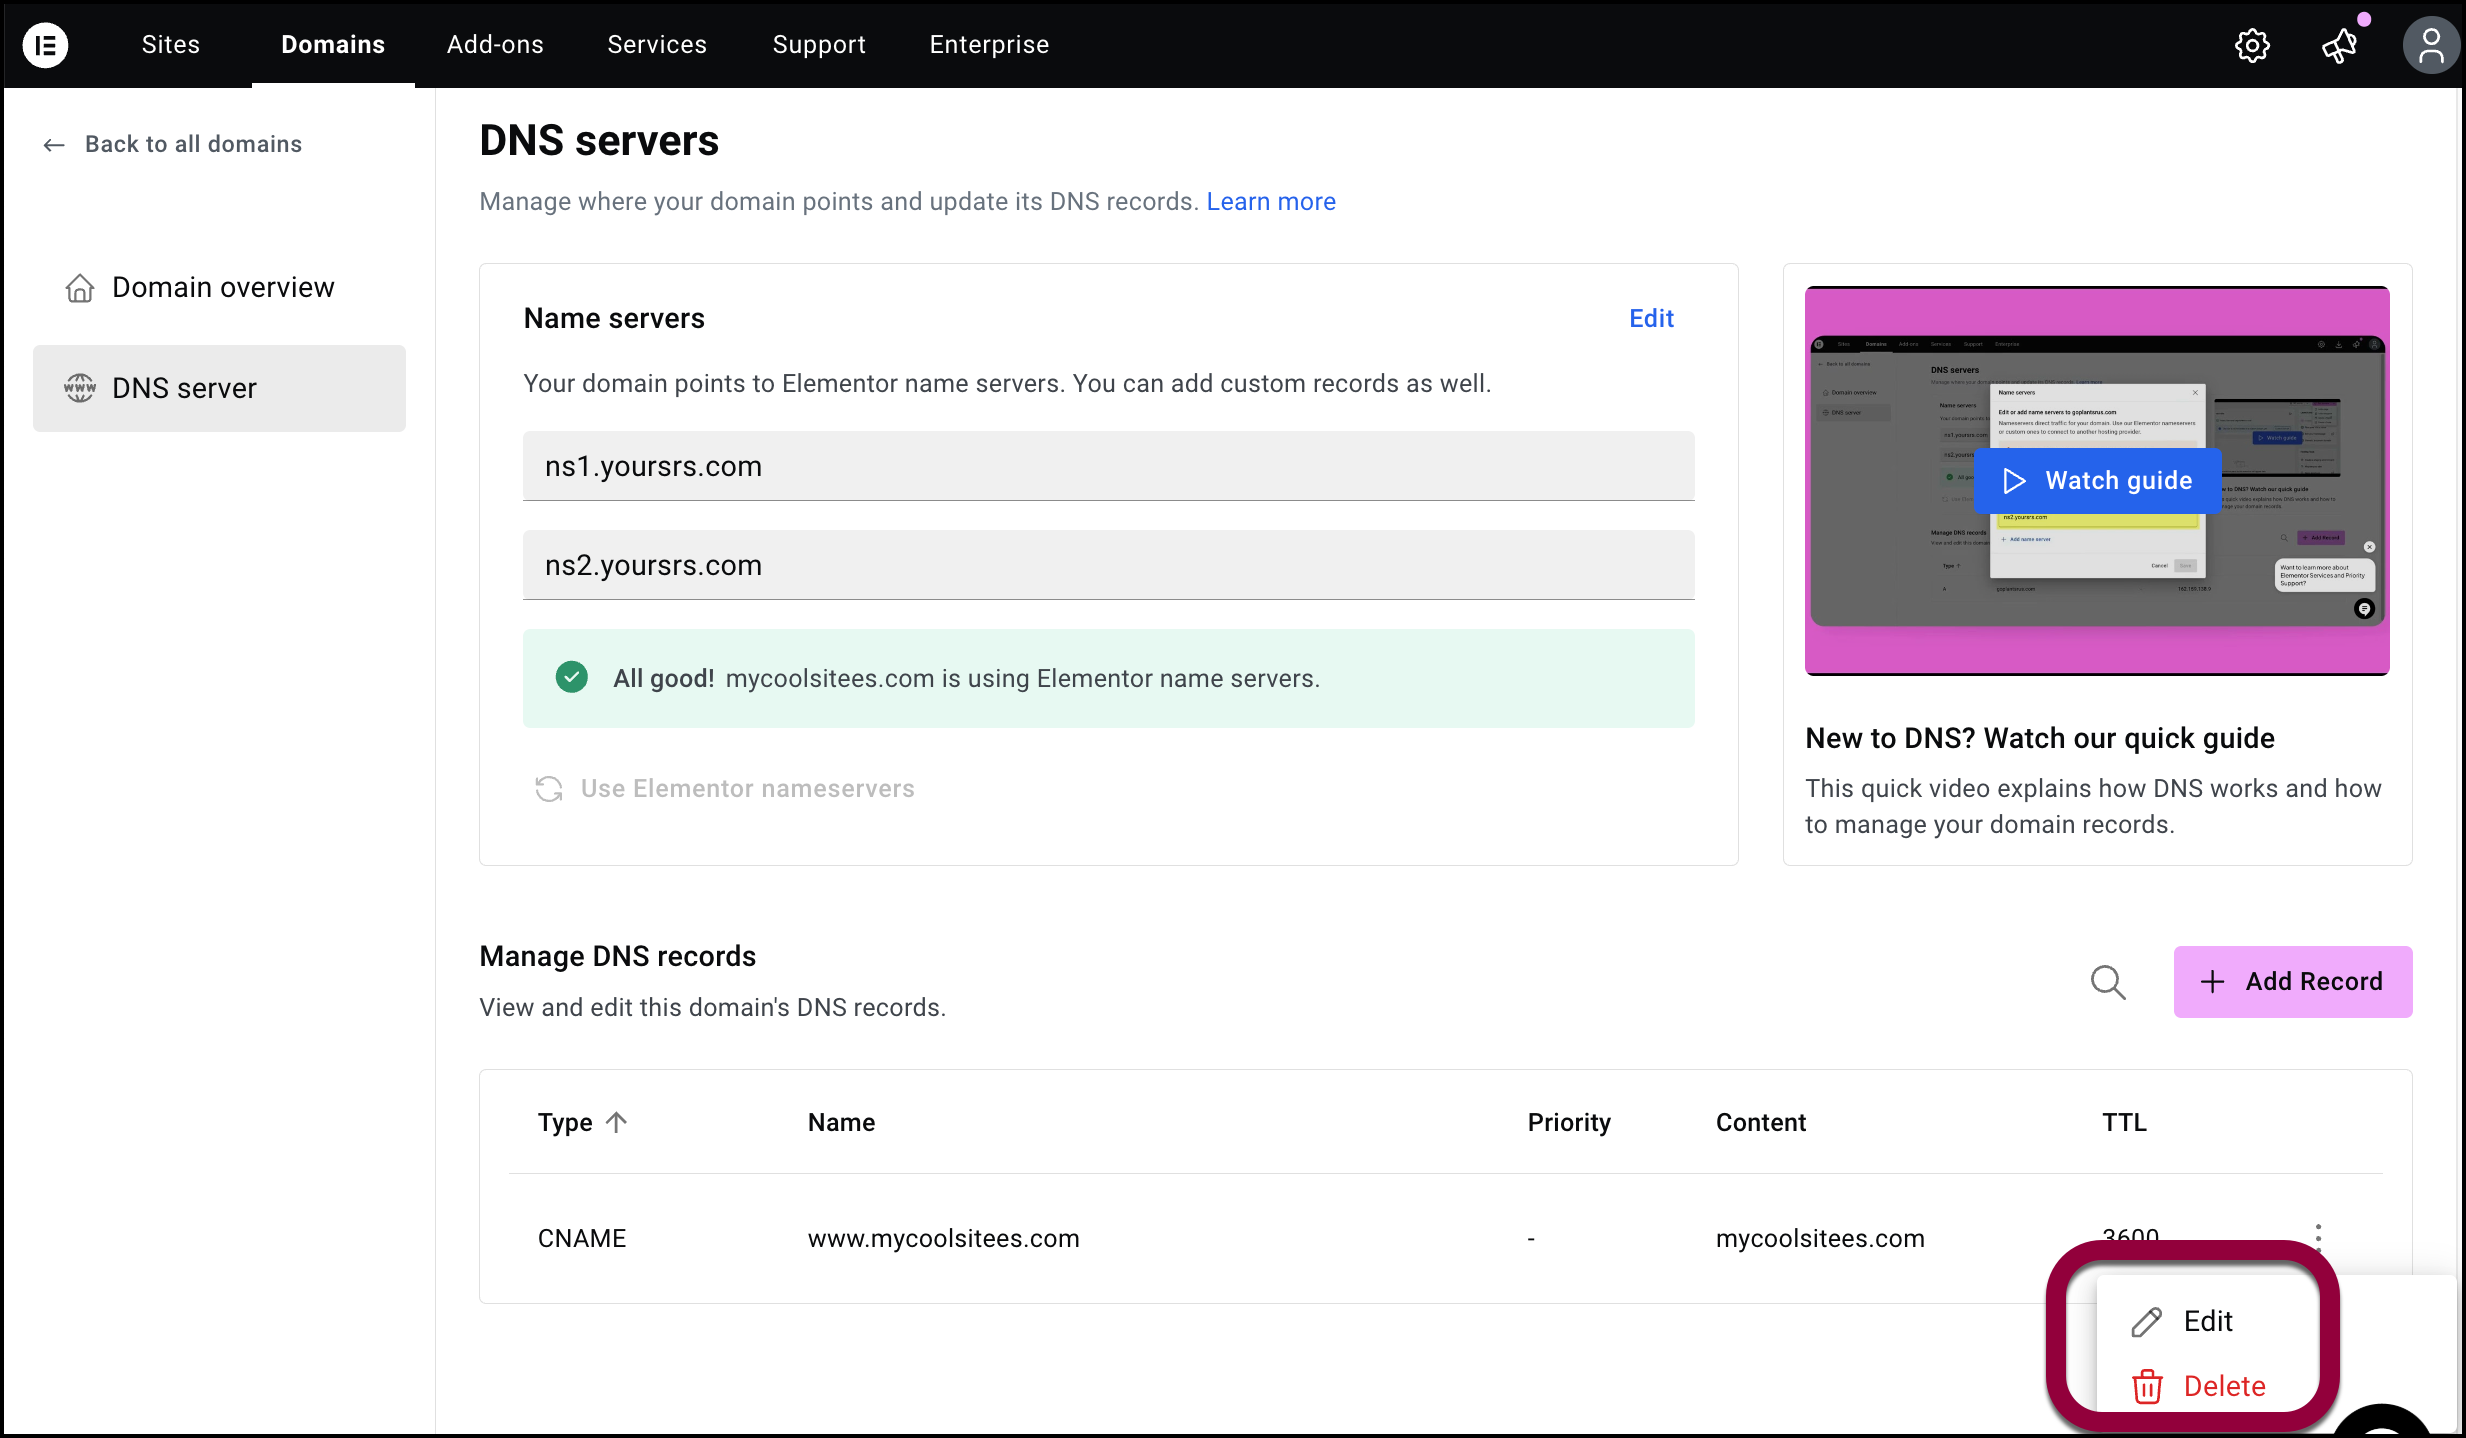
Task: Edit the name servers
Action: point(1651,318)
